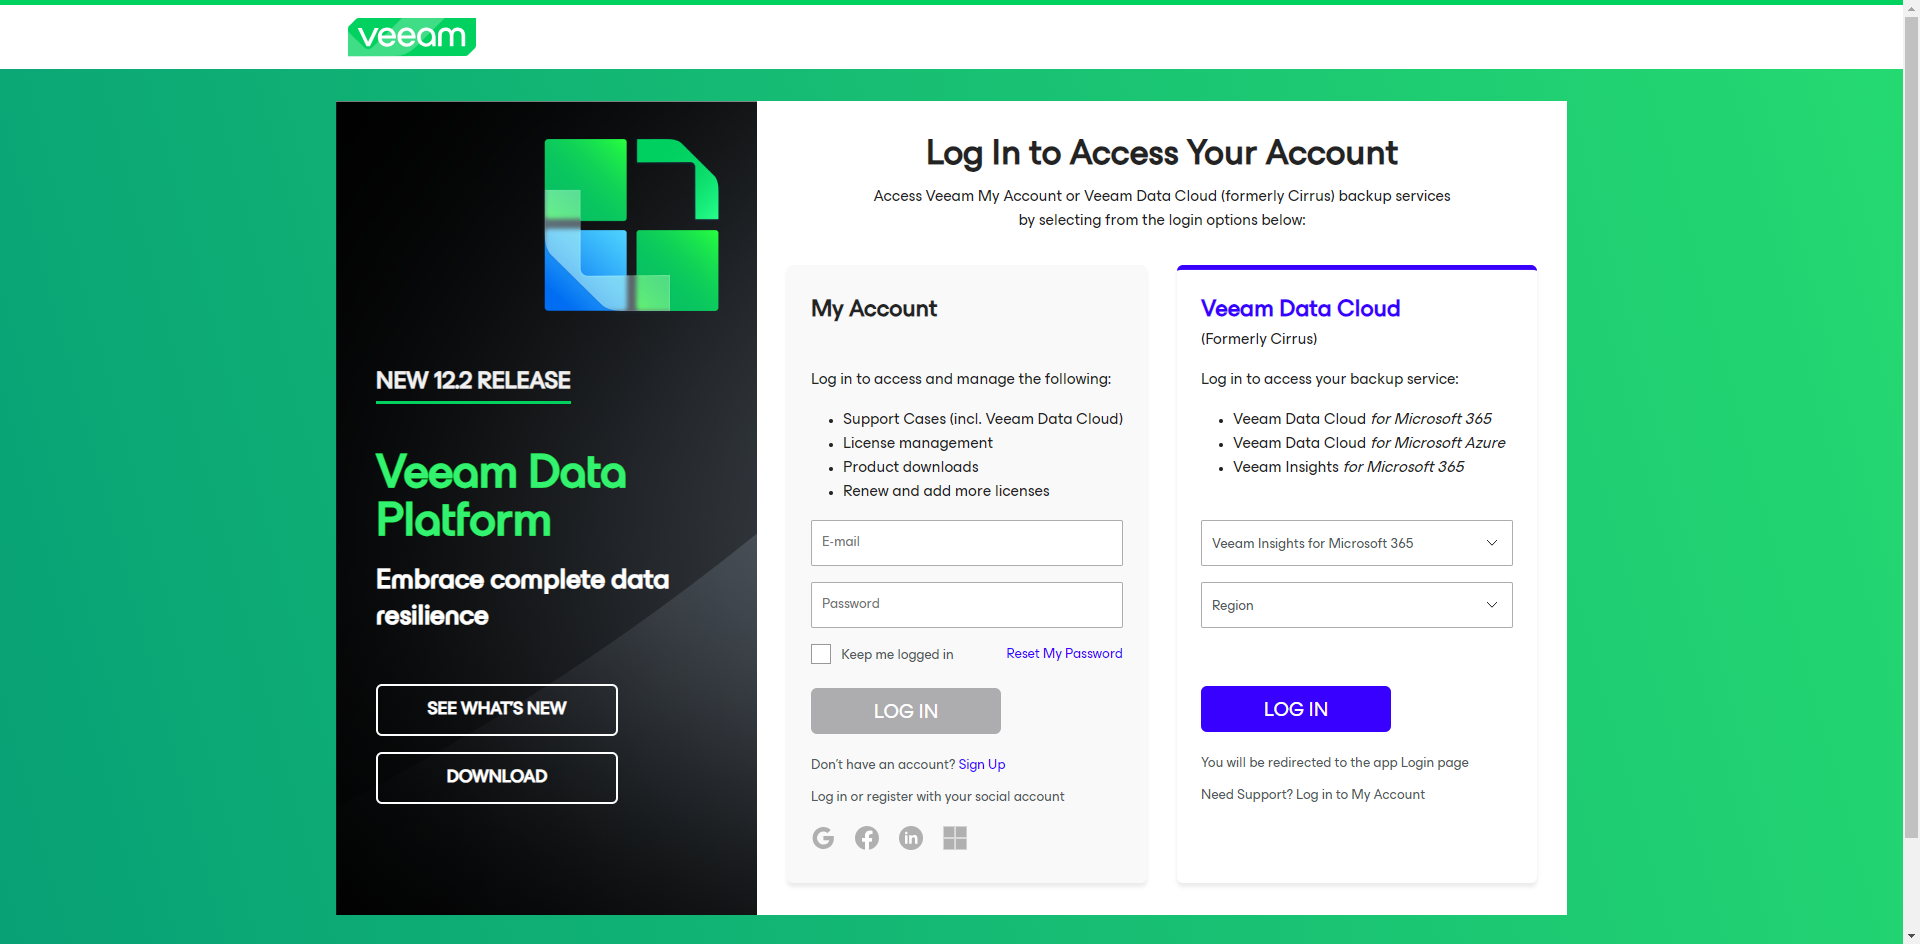Open the Reset My Password link
This screenshot has width=1920, height=944.
(x=1064, y=653)
